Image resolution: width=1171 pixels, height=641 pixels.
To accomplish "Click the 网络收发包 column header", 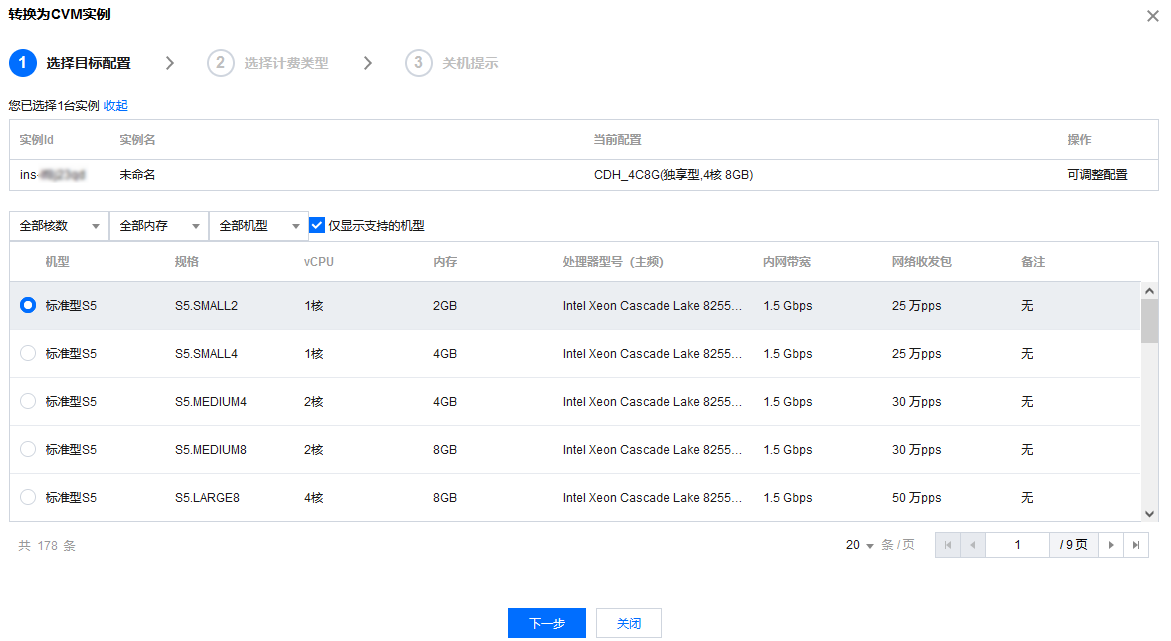I will coord(922,261).
